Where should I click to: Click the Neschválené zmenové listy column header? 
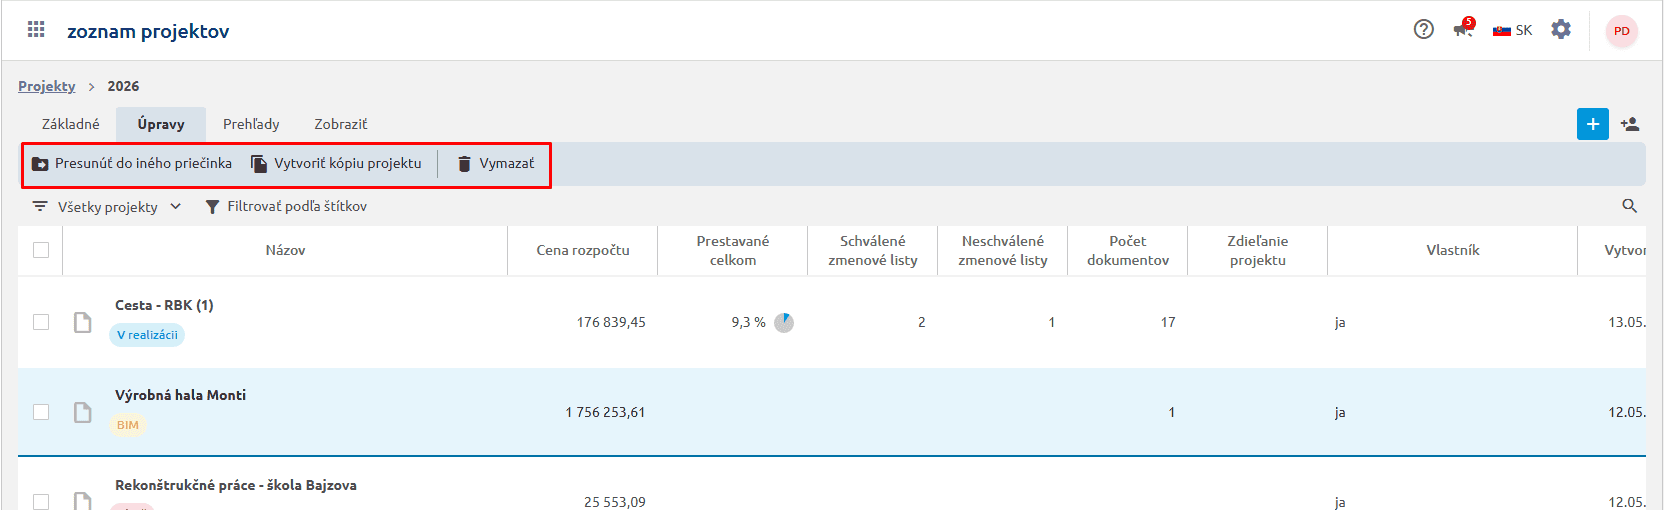(1003, 250)
